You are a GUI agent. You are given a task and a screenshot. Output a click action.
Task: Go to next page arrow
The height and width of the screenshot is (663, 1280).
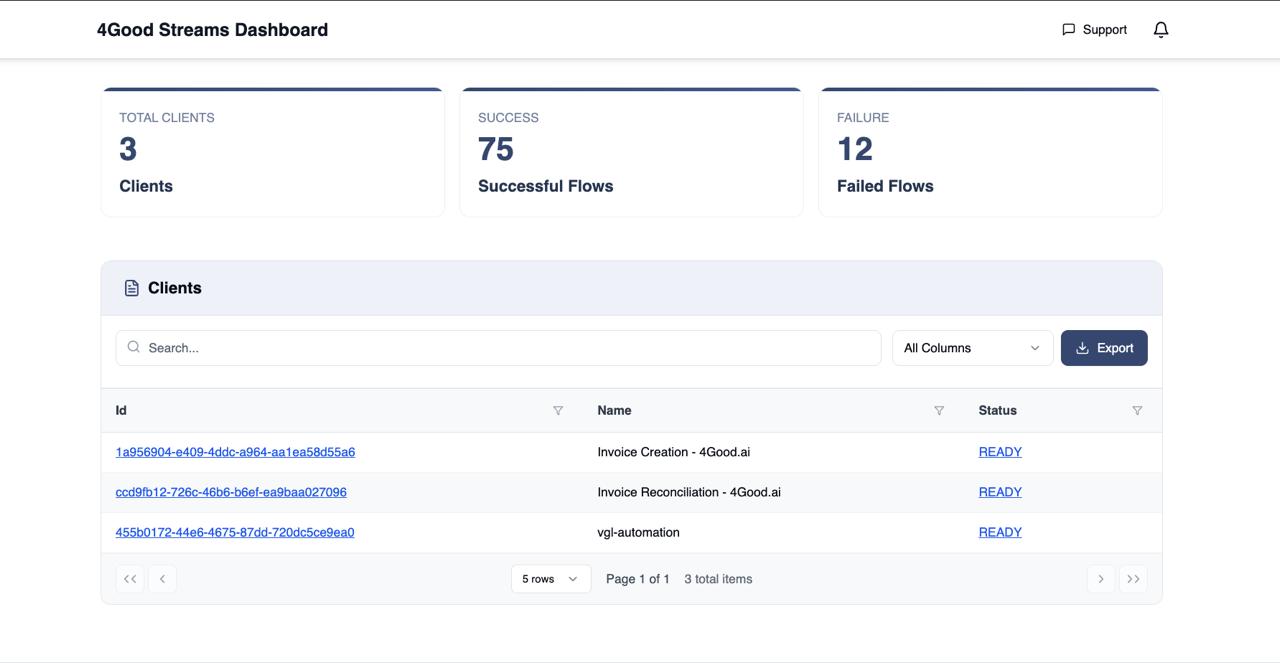pyautogui.click(x=1101, y=579)
